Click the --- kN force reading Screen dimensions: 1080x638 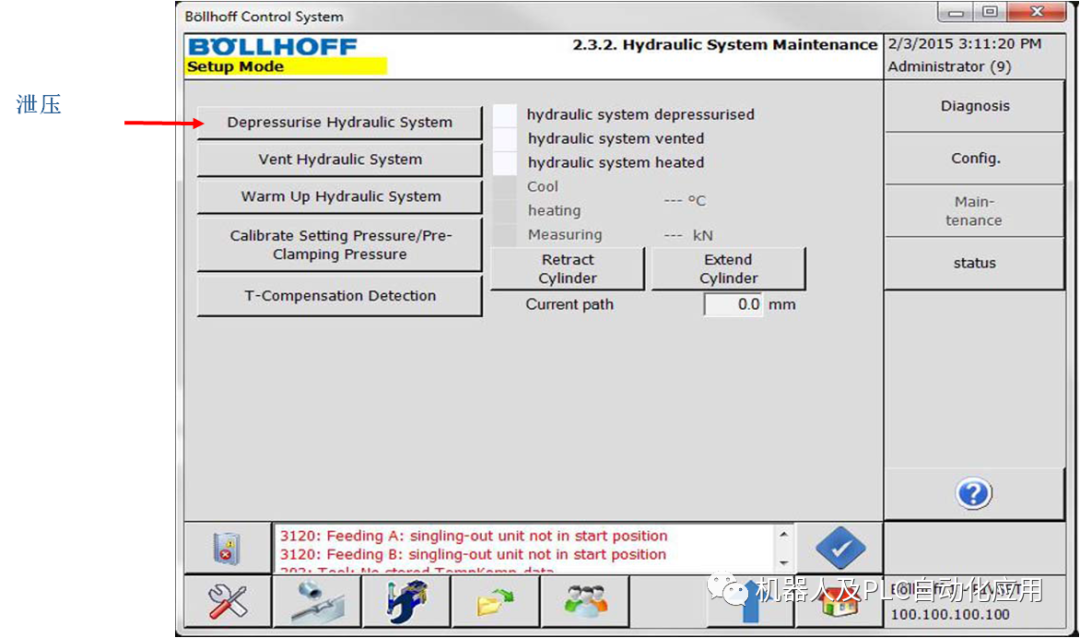[688, 236]
